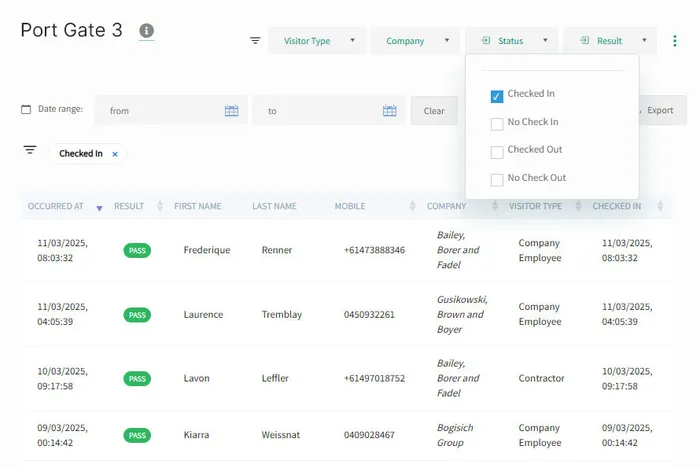Tick the No Check In checkbox
700x468 pixels.
click(497, 124)
